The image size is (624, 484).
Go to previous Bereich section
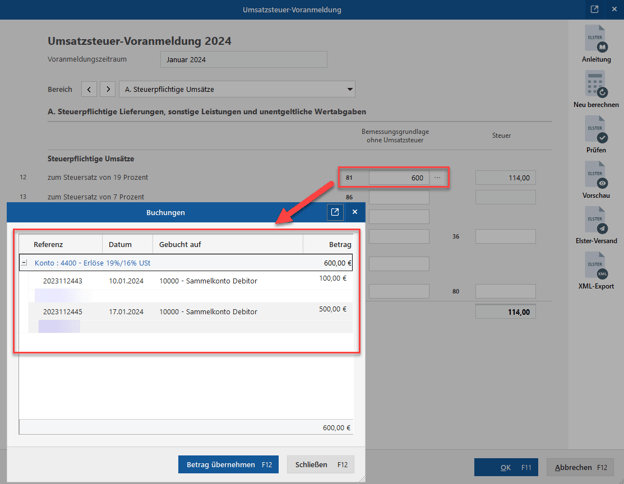89,89
